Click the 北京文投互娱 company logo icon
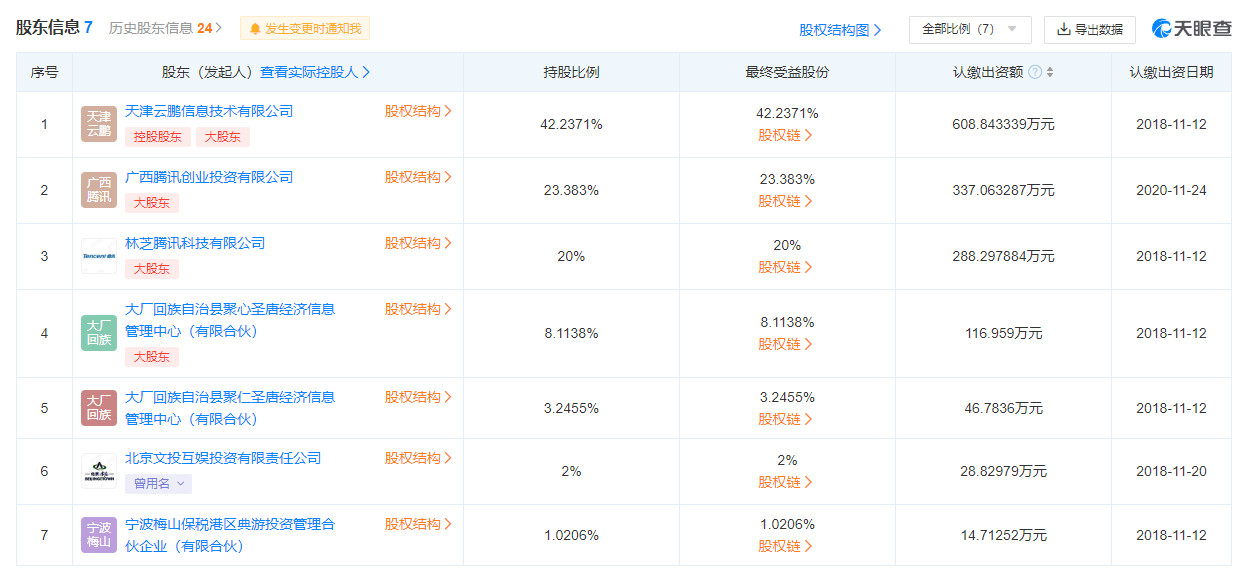Viewport: 1248px width, 588px height. click(99, 471)
